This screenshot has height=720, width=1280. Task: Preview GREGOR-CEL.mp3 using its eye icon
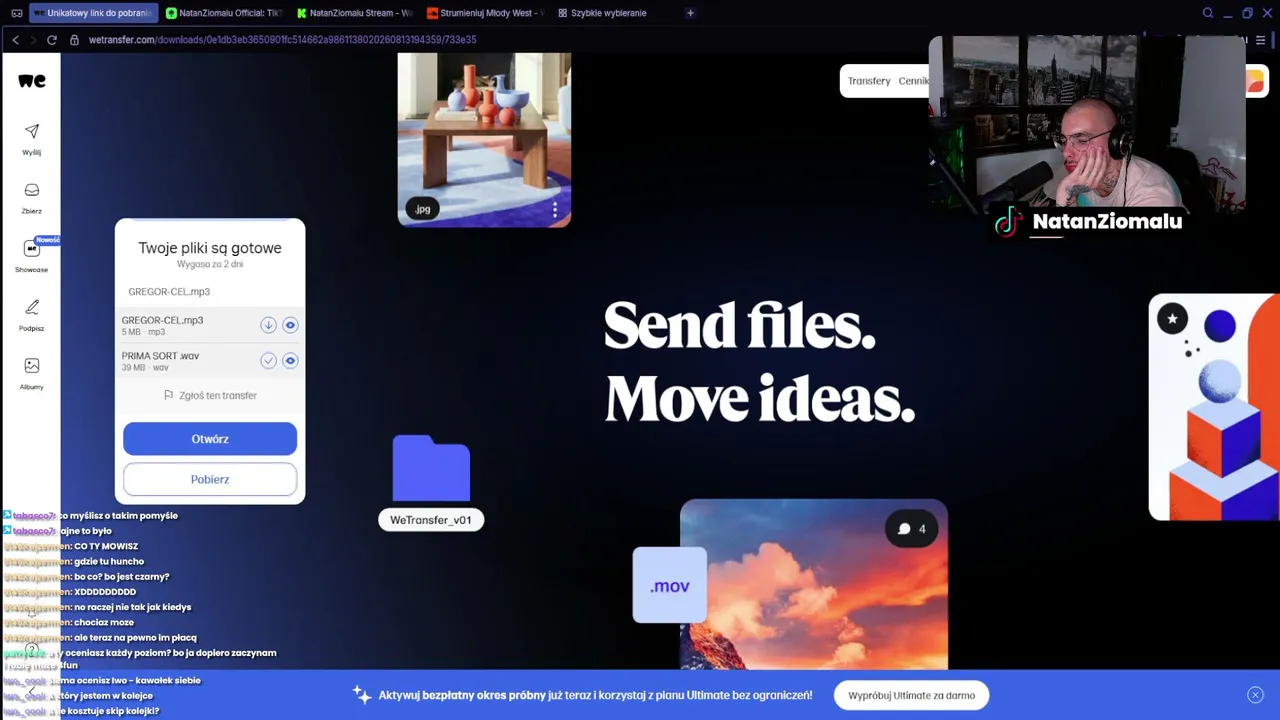click(290, 325)
